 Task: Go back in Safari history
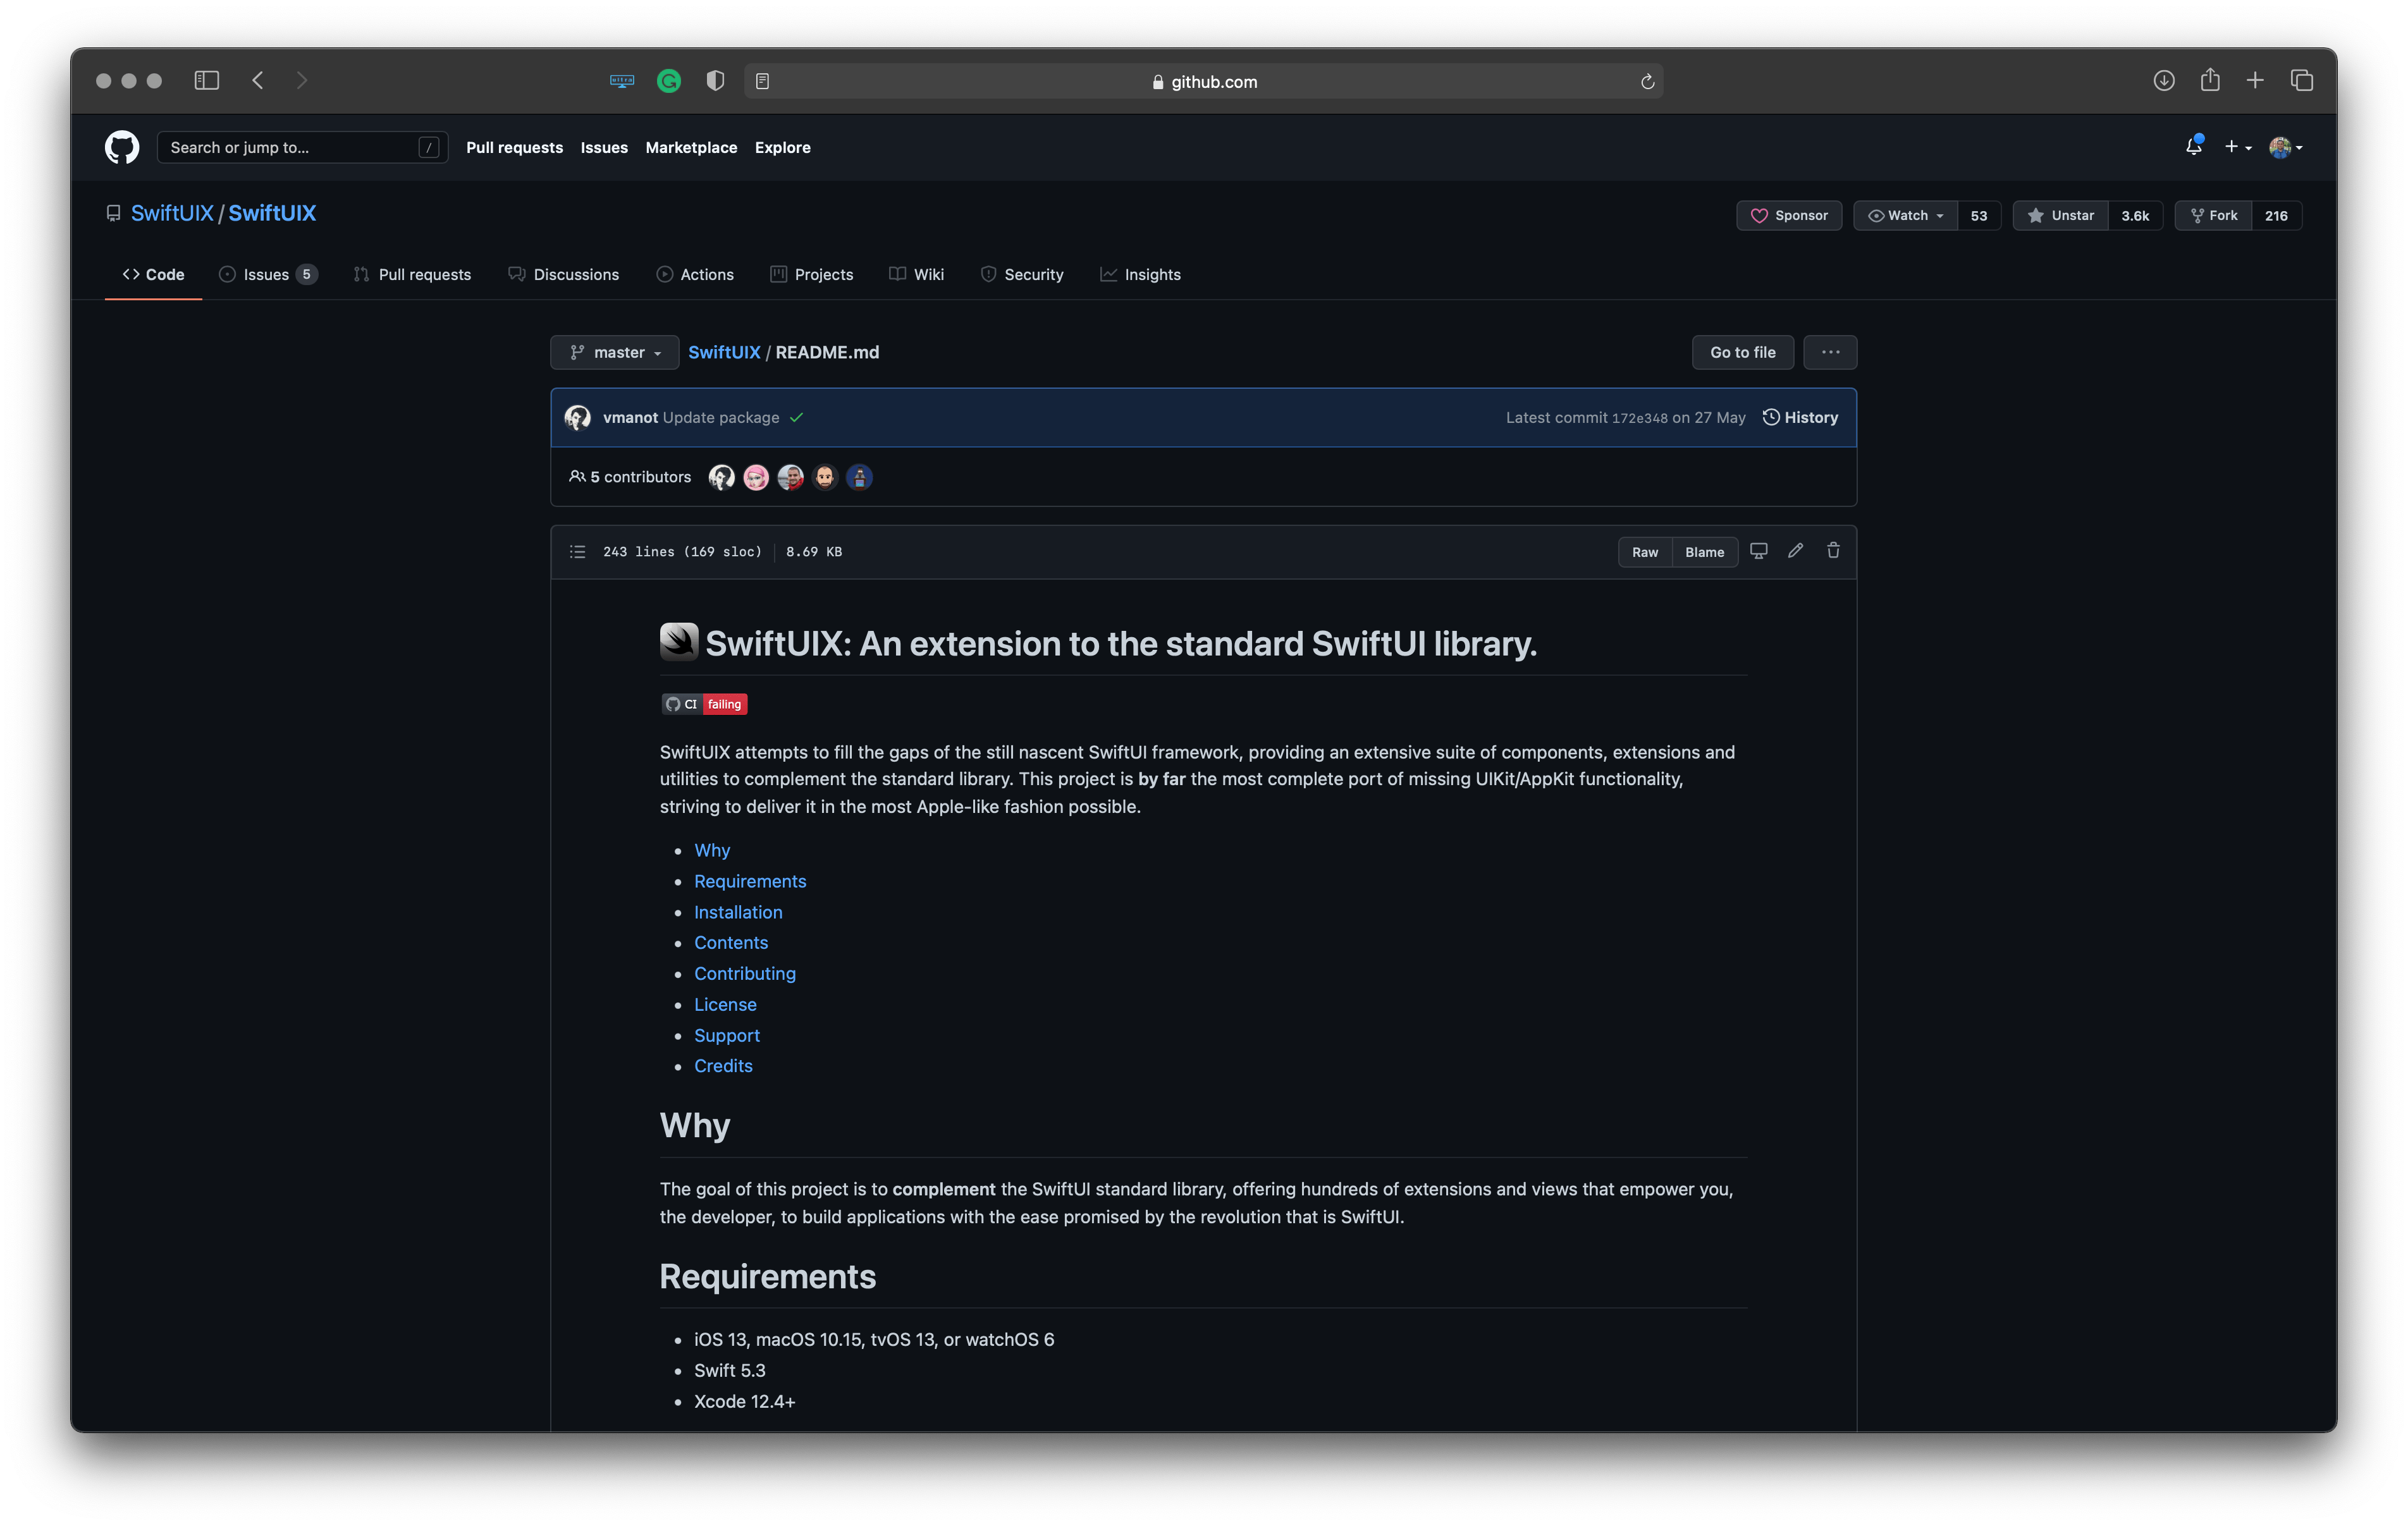pos(258,81)
